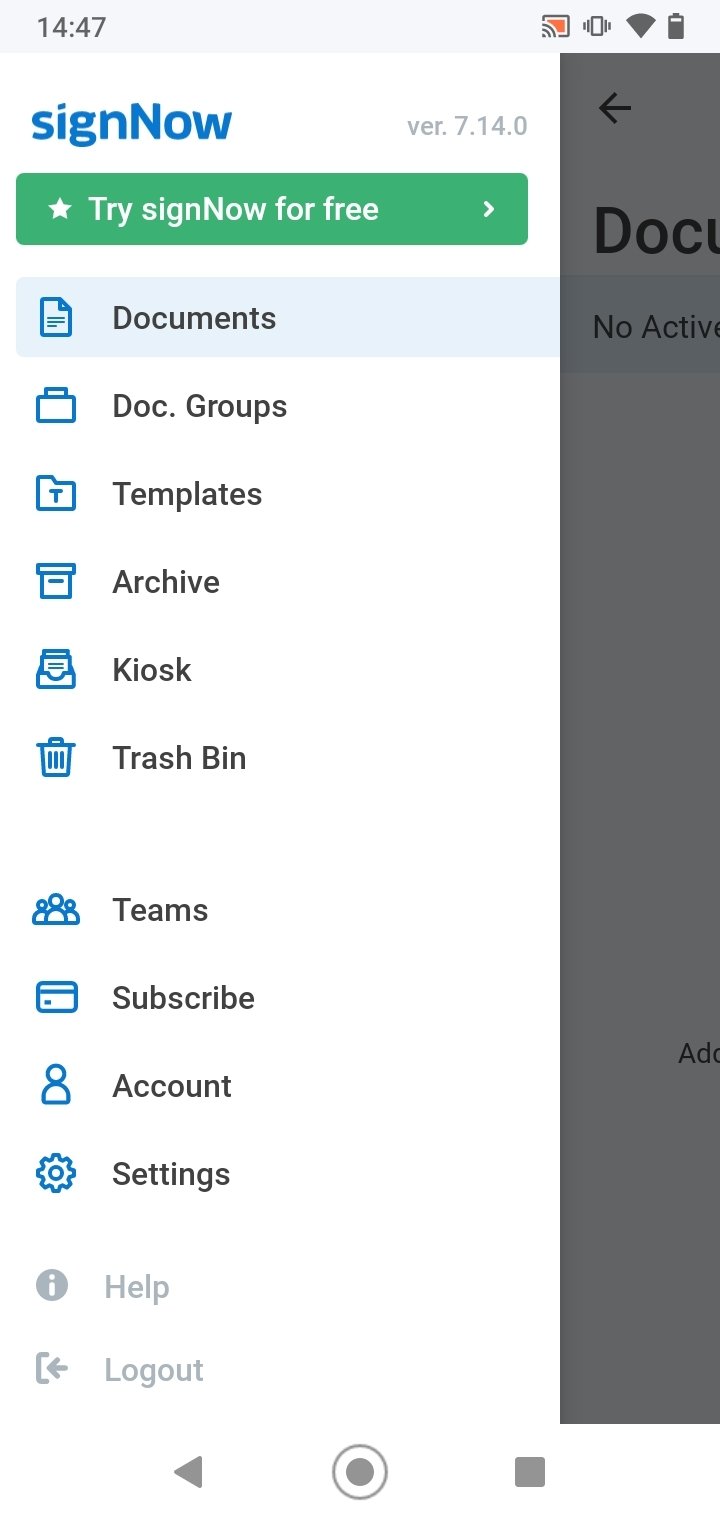Tap Try signNow for free button

tap(272, 209)
